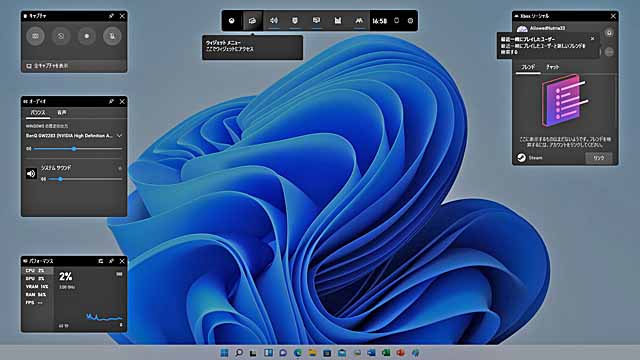Open Excel from taskbar
This screenshot has width=640, height=360.
coord(386,353)
